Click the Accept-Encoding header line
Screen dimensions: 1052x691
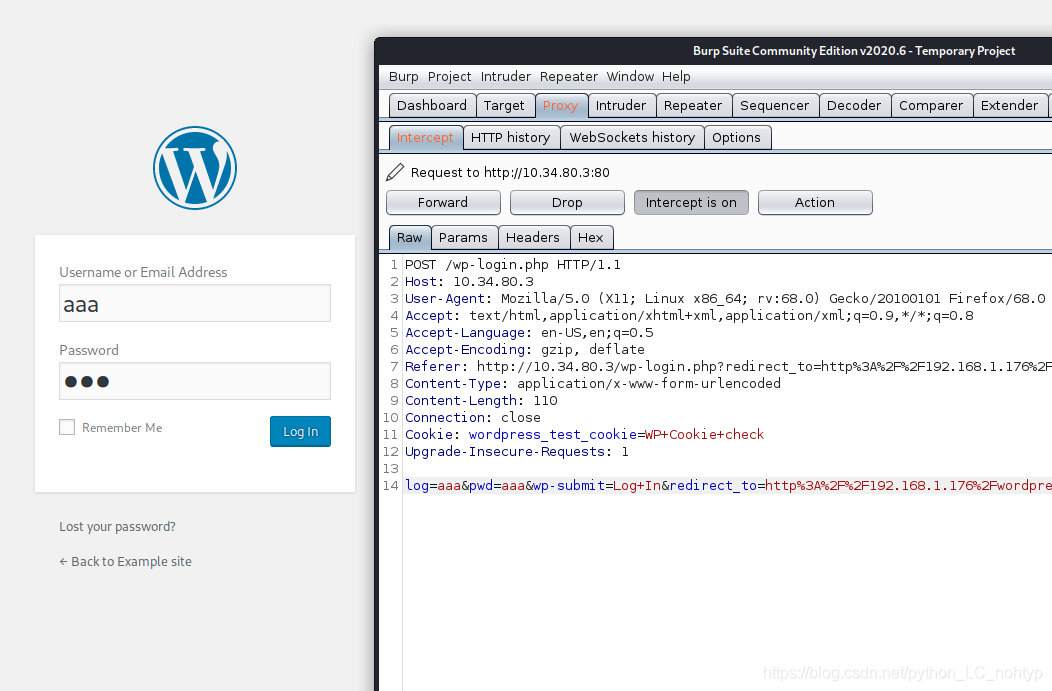(525, 350)
